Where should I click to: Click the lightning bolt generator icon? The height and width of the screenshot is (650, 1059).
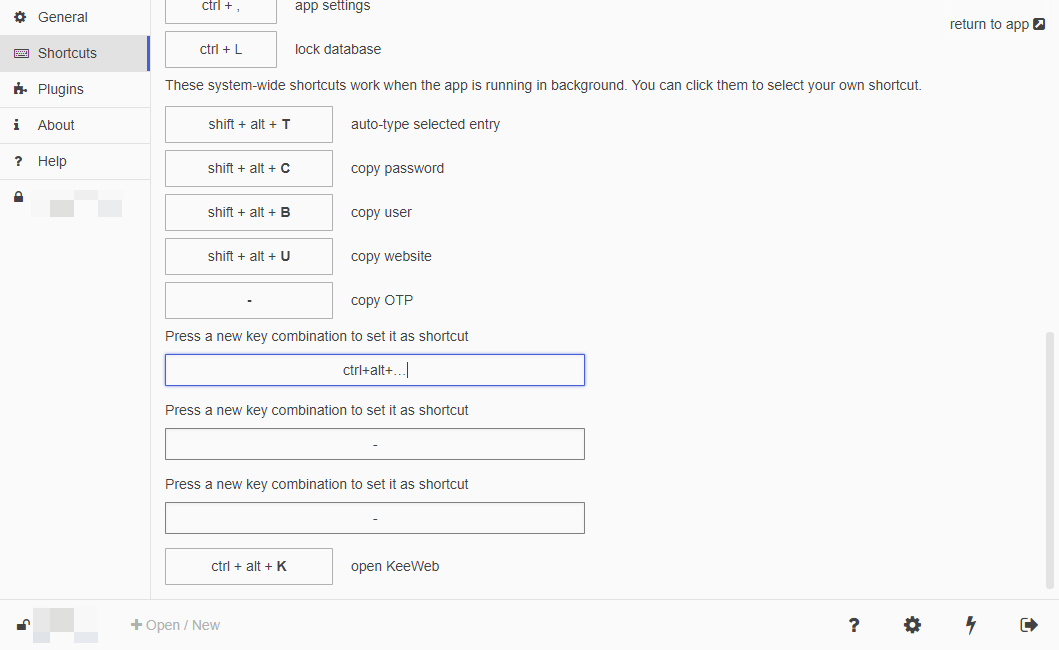971,625
